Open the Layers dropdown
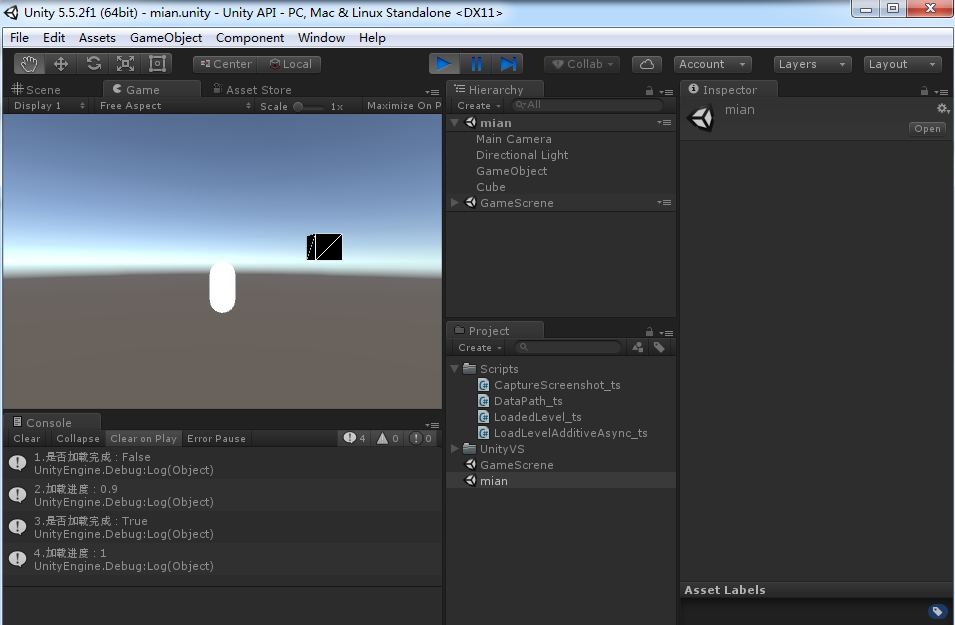The image size is (955, 625). [812, 64]
